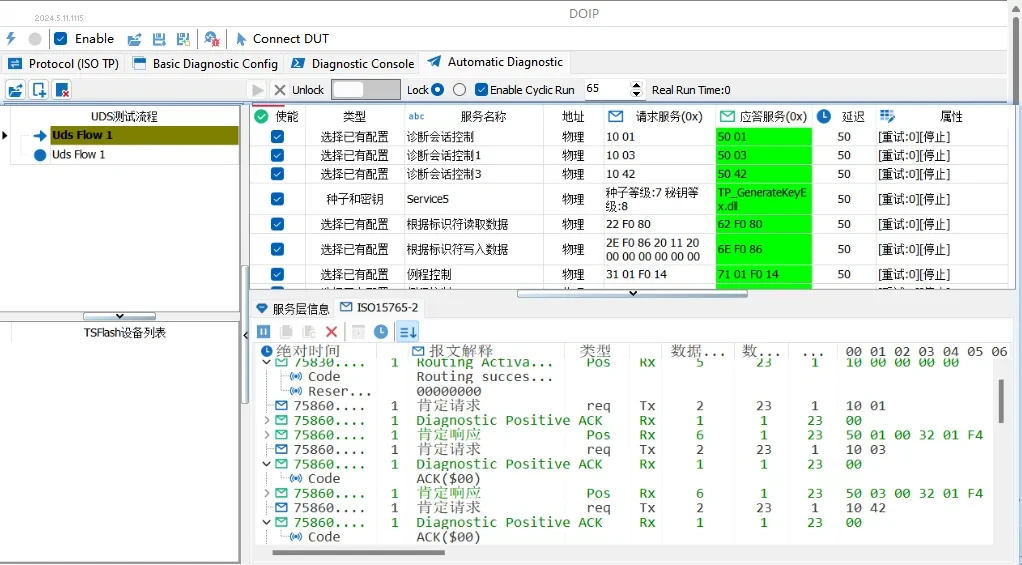Screen dimensions: 1022x565
Task: Toggle the auto-scroll sort icon in trace toolbar
Action: pos(408,331)
